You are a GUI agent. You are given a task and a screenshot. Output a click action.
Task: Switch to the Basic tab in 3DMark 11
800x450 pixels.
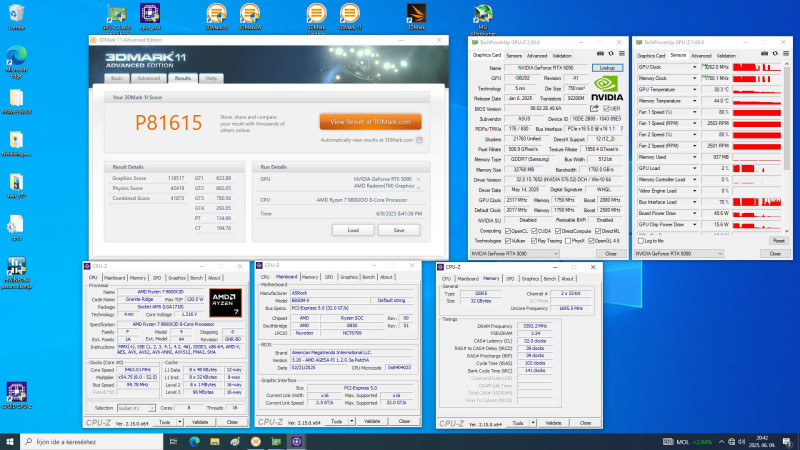(x=117, y=78)
